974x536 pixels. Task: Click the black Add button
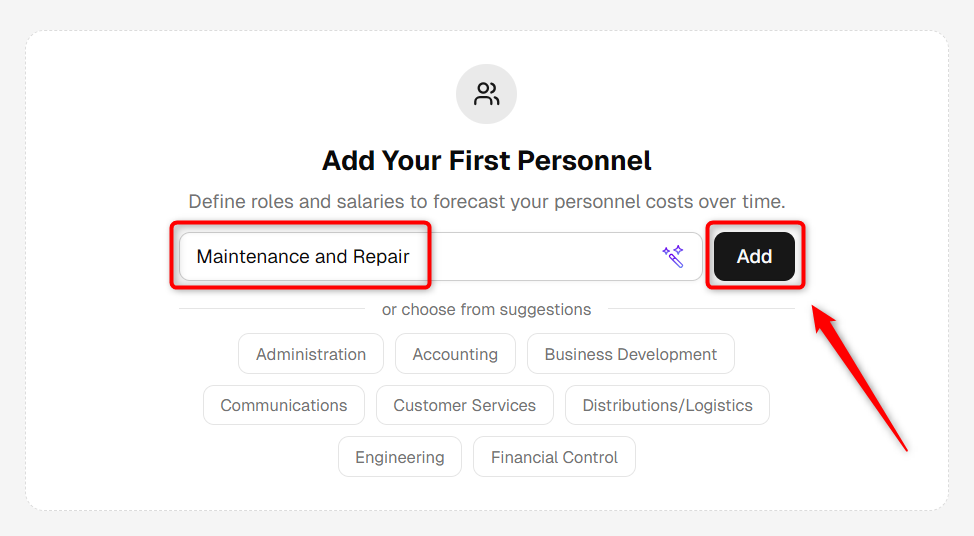(754, 257)
